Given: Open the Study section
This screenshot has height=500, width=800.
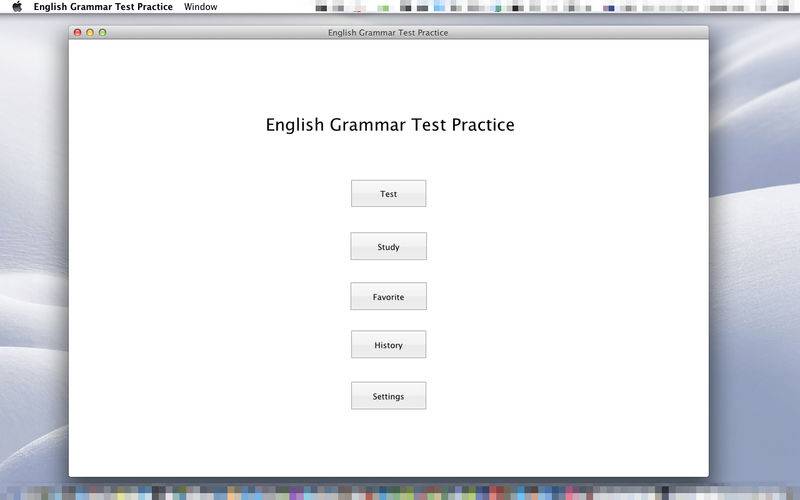Looking at the screenshot, I should click(388, 246).
